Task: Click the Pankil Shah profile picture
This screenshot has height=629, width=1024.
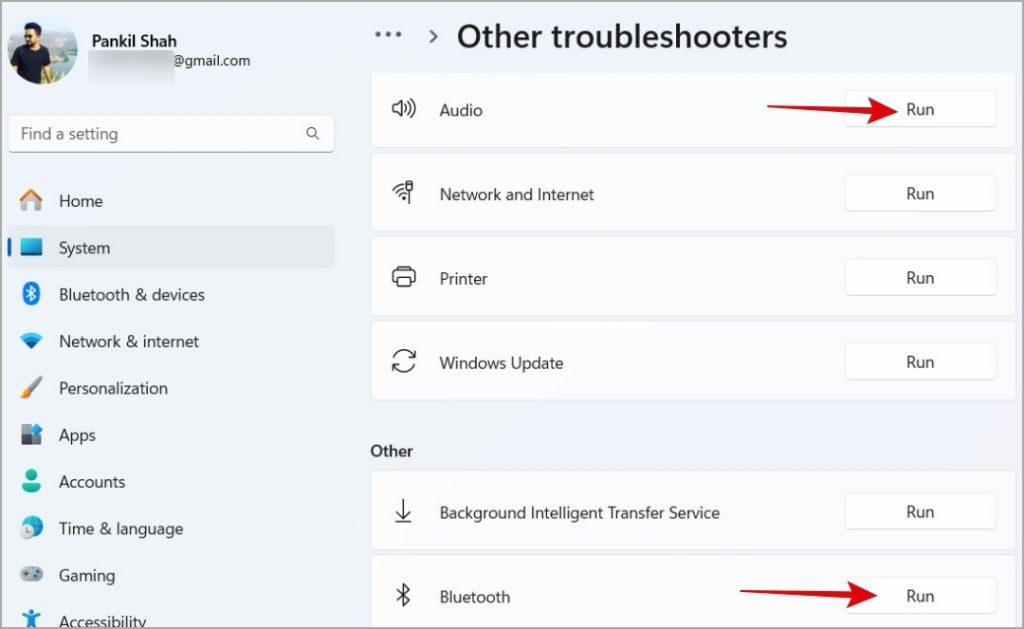Action: pos(43,51)
